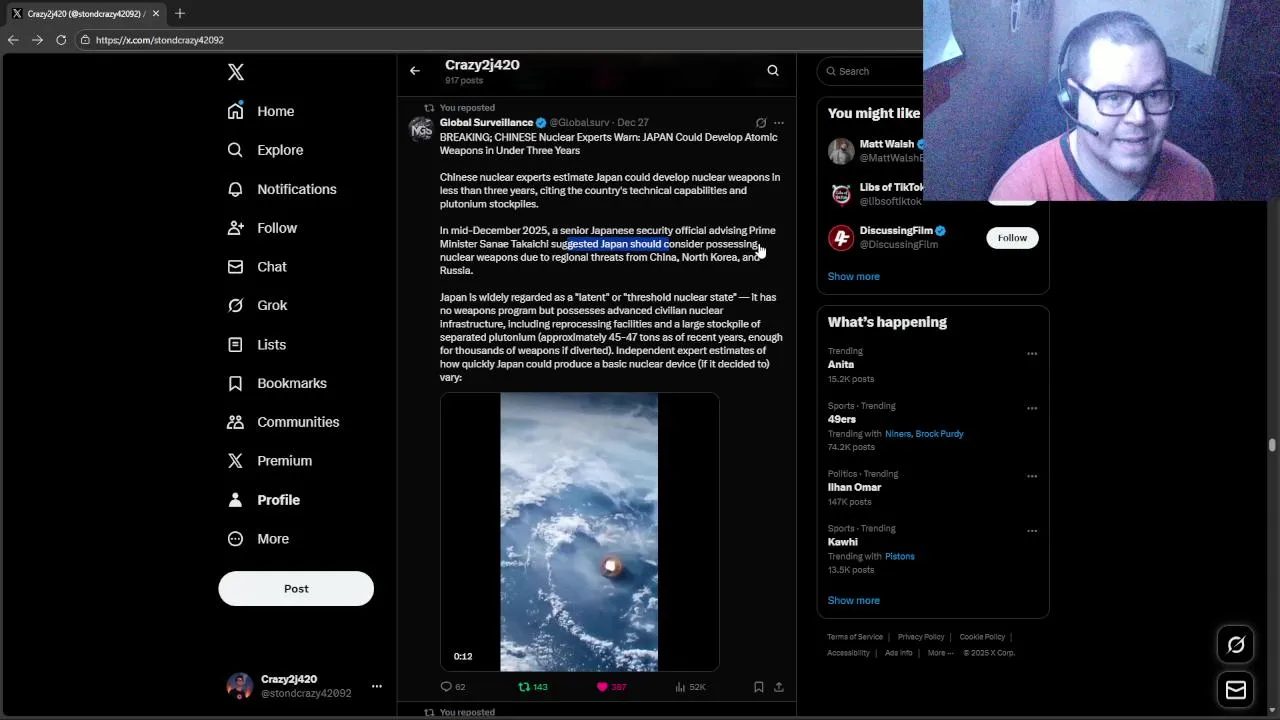Open more options for Ilhan Omar trend
This screenshot has width=1280, height=720.
pyautogui.click(x=1032, y=476)
